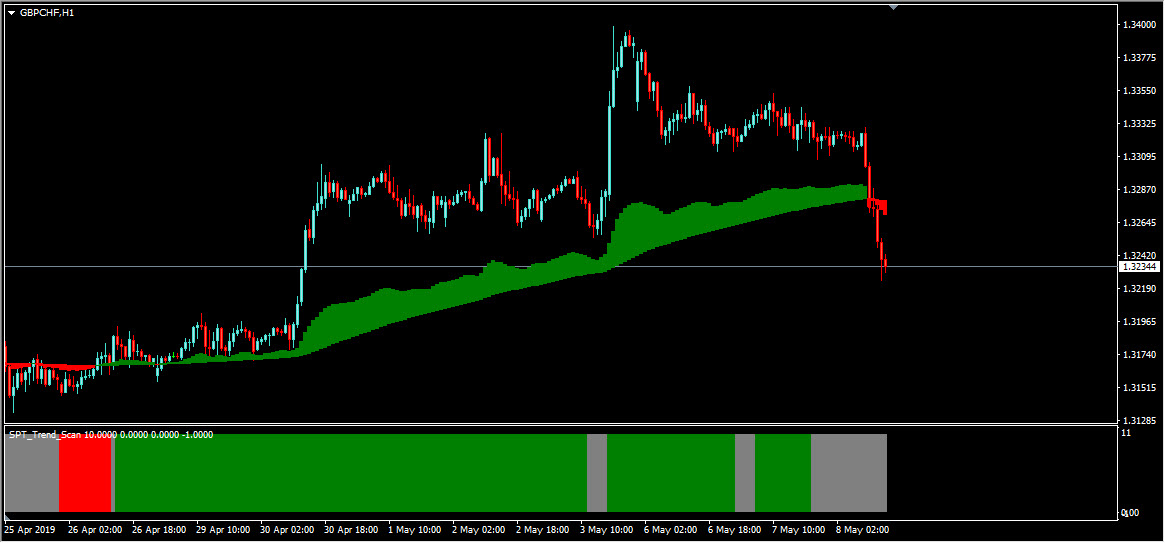The width and height of the screenshot is (1165, 543).
Task: Click the 8 May 02:00 time label
Action: 862,530
